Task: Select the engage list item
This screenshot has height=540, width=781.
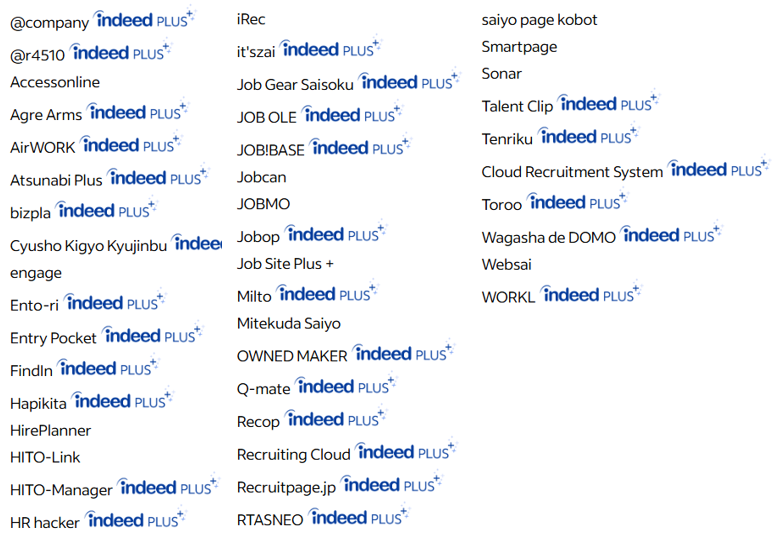Action: click(36, 273)
